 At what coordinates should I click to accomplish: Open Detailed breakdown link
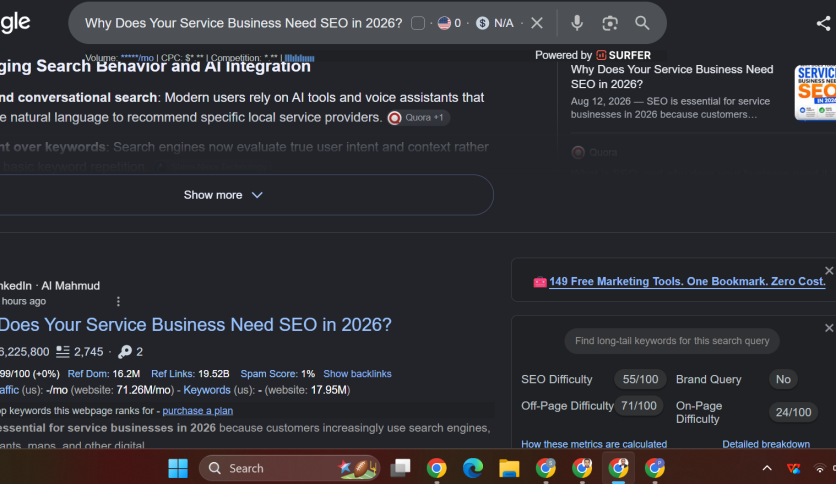[x=766, y=444]
